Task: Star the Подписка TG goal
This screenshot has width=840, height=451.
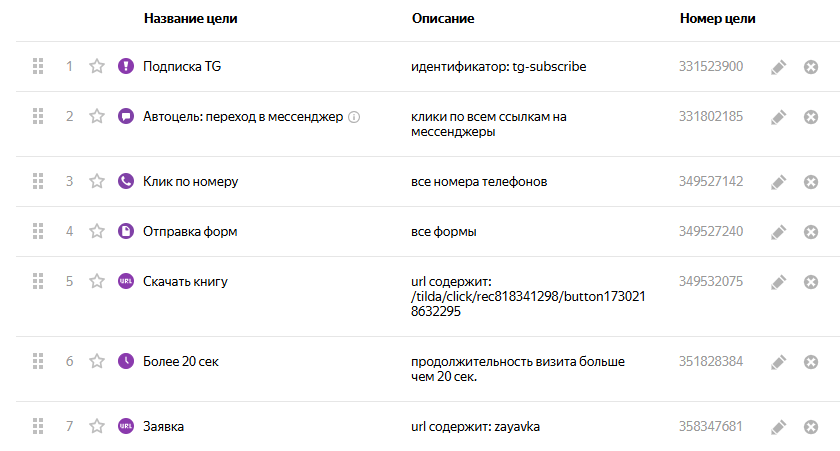Action: (97, 67)
